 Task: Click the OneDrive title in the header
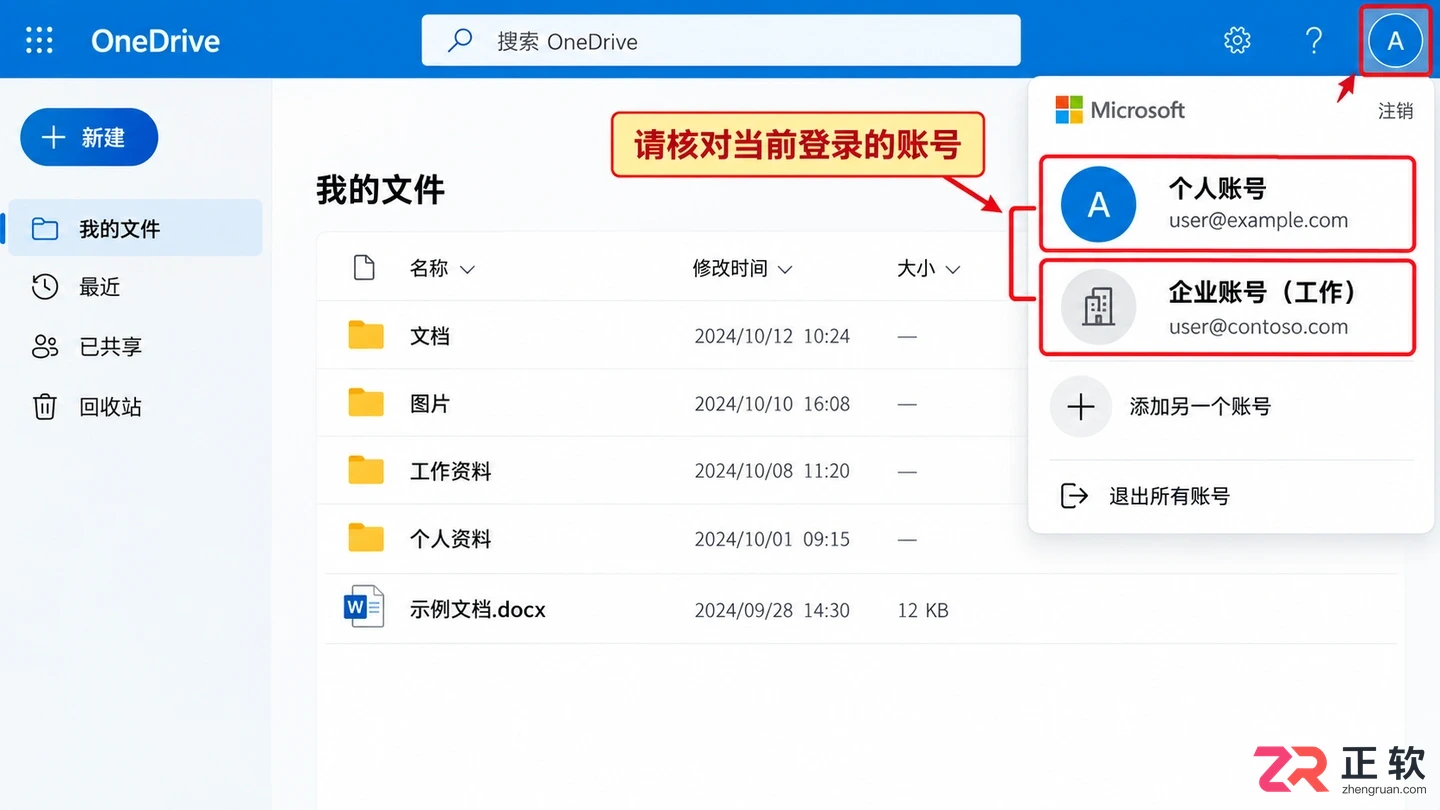point(155,41)
